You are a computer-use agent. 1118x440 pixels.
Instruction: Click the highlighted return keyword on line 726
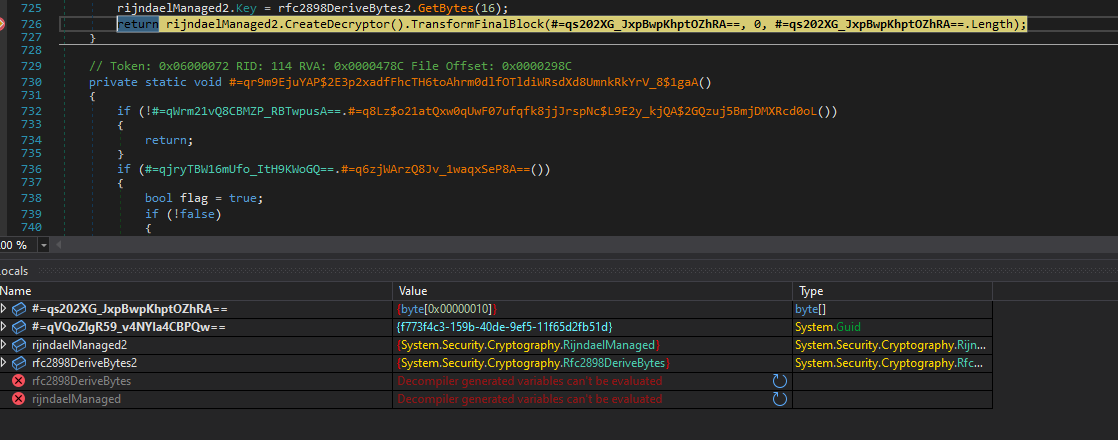(138, 24)
